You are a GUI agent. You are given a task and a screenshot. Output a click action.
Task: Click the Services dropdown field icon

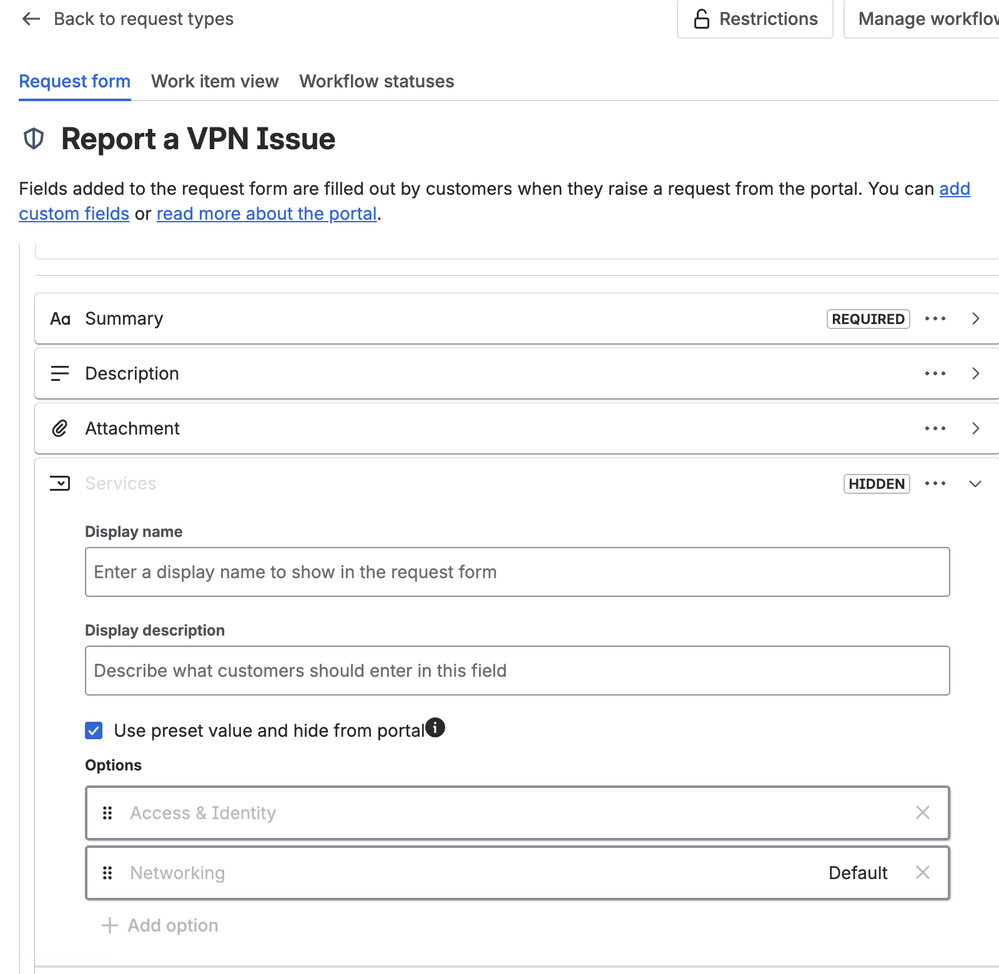[x=60, y=483]
